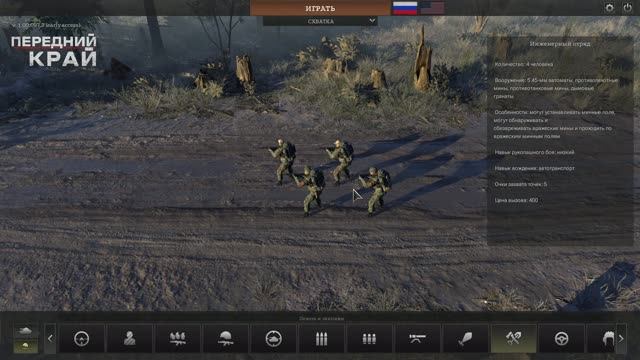Click the Количество: 4 человека line
The height and width of the screenshot is (360, 640).
523,64
